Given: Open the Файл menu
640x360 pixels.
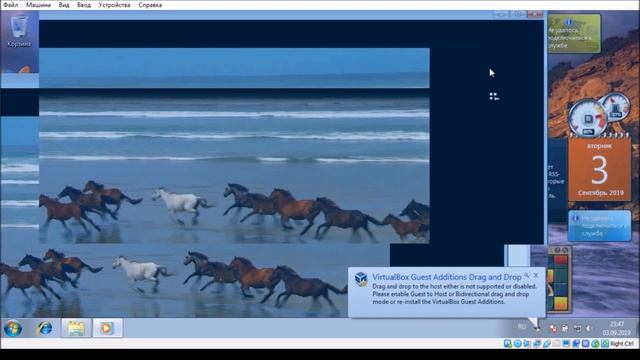Looking at the screenshot, I should (10, 5).
